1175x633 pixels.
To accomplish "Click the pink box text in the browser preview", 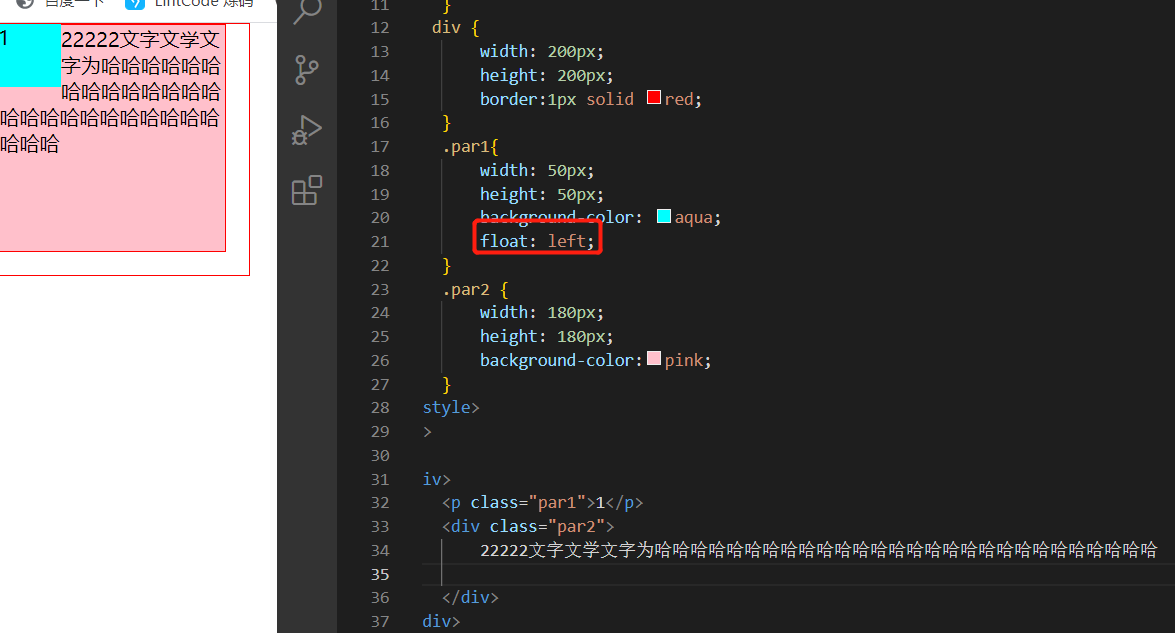I will click(110, 92).
